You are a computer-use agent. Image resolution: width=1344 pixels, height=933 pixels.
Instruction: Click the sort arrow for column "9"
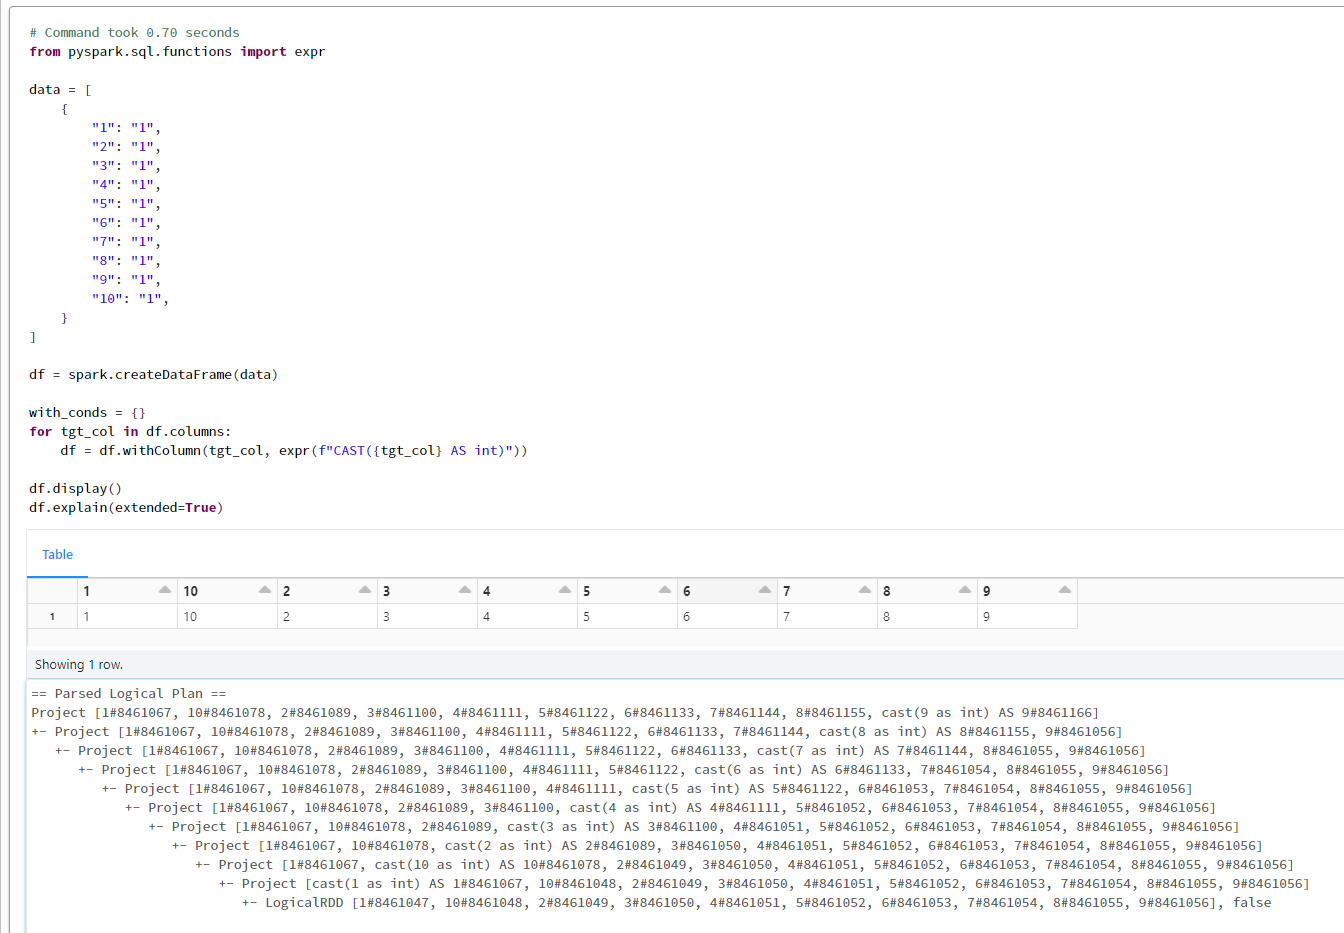point(1063,590)
